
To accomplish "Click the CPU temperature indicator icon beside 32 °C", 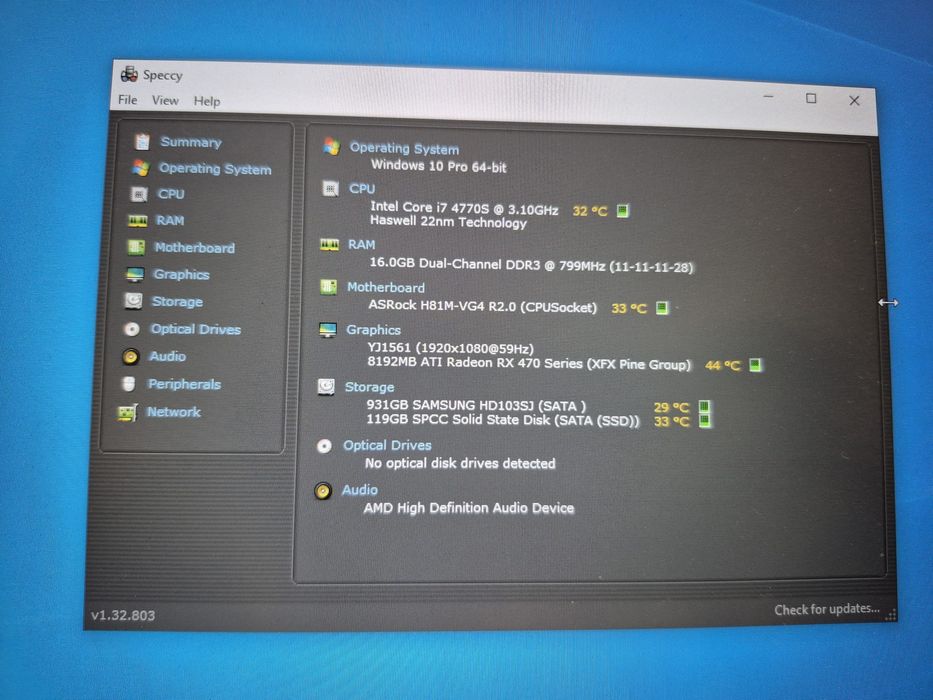I will click(622, 211).
